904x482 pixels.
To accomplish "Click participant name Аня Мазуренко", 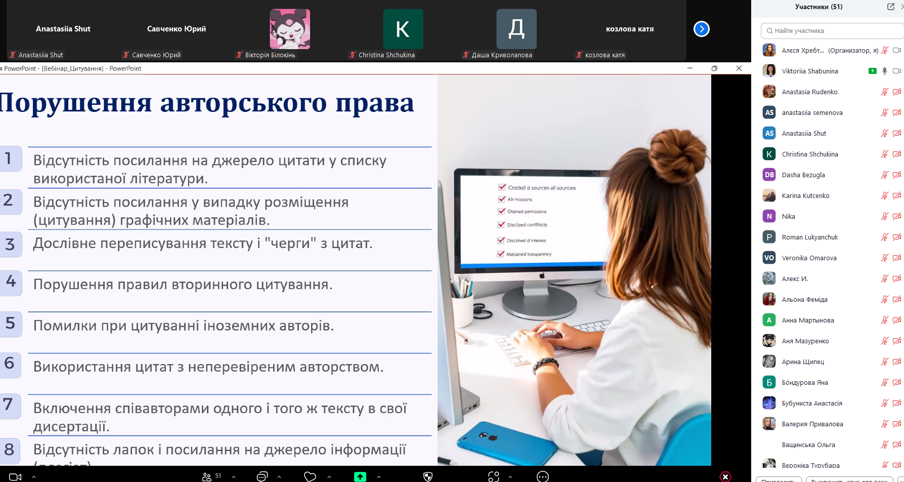I will (x=805, y=341).
